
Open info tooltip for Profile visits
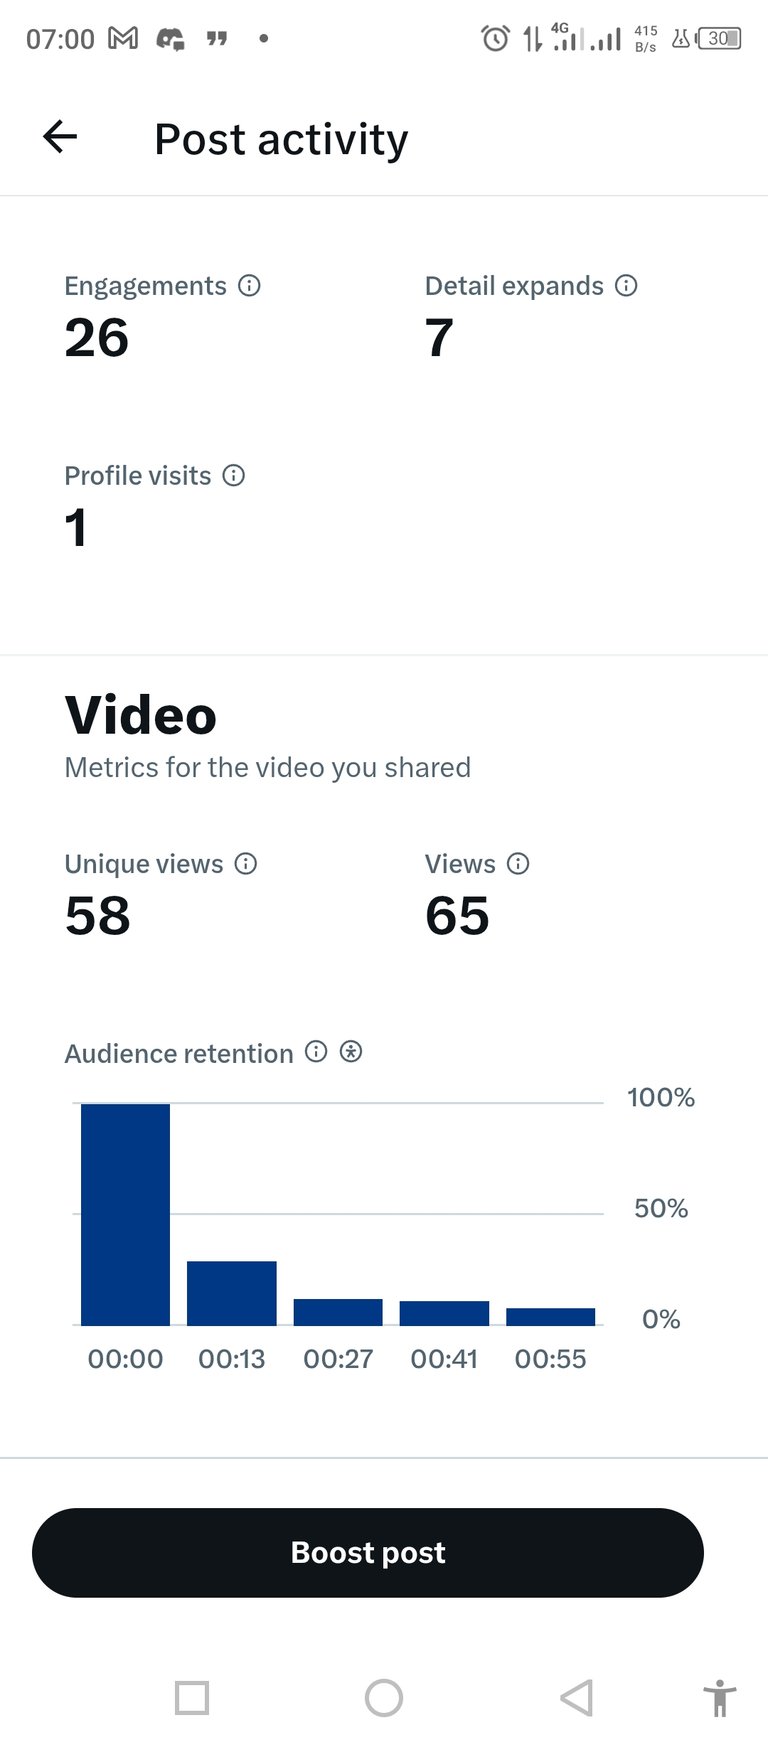point(233,475)
